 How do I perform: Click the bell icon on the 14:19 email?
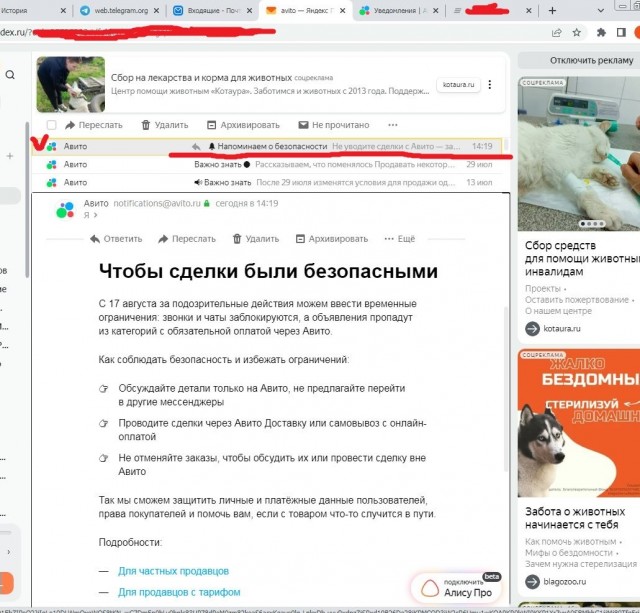pyautogui.click(x=211, y=146)
